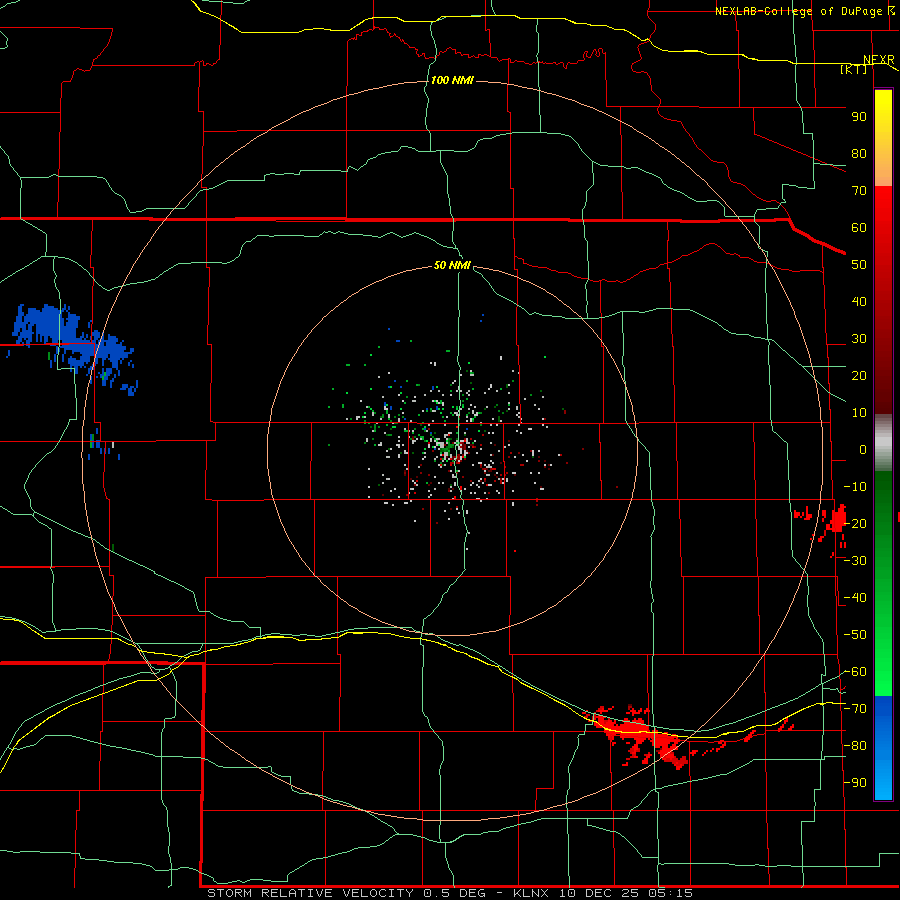Select the positive 20 knot scale value
900x900 pixels.
(x=859, y=376)
